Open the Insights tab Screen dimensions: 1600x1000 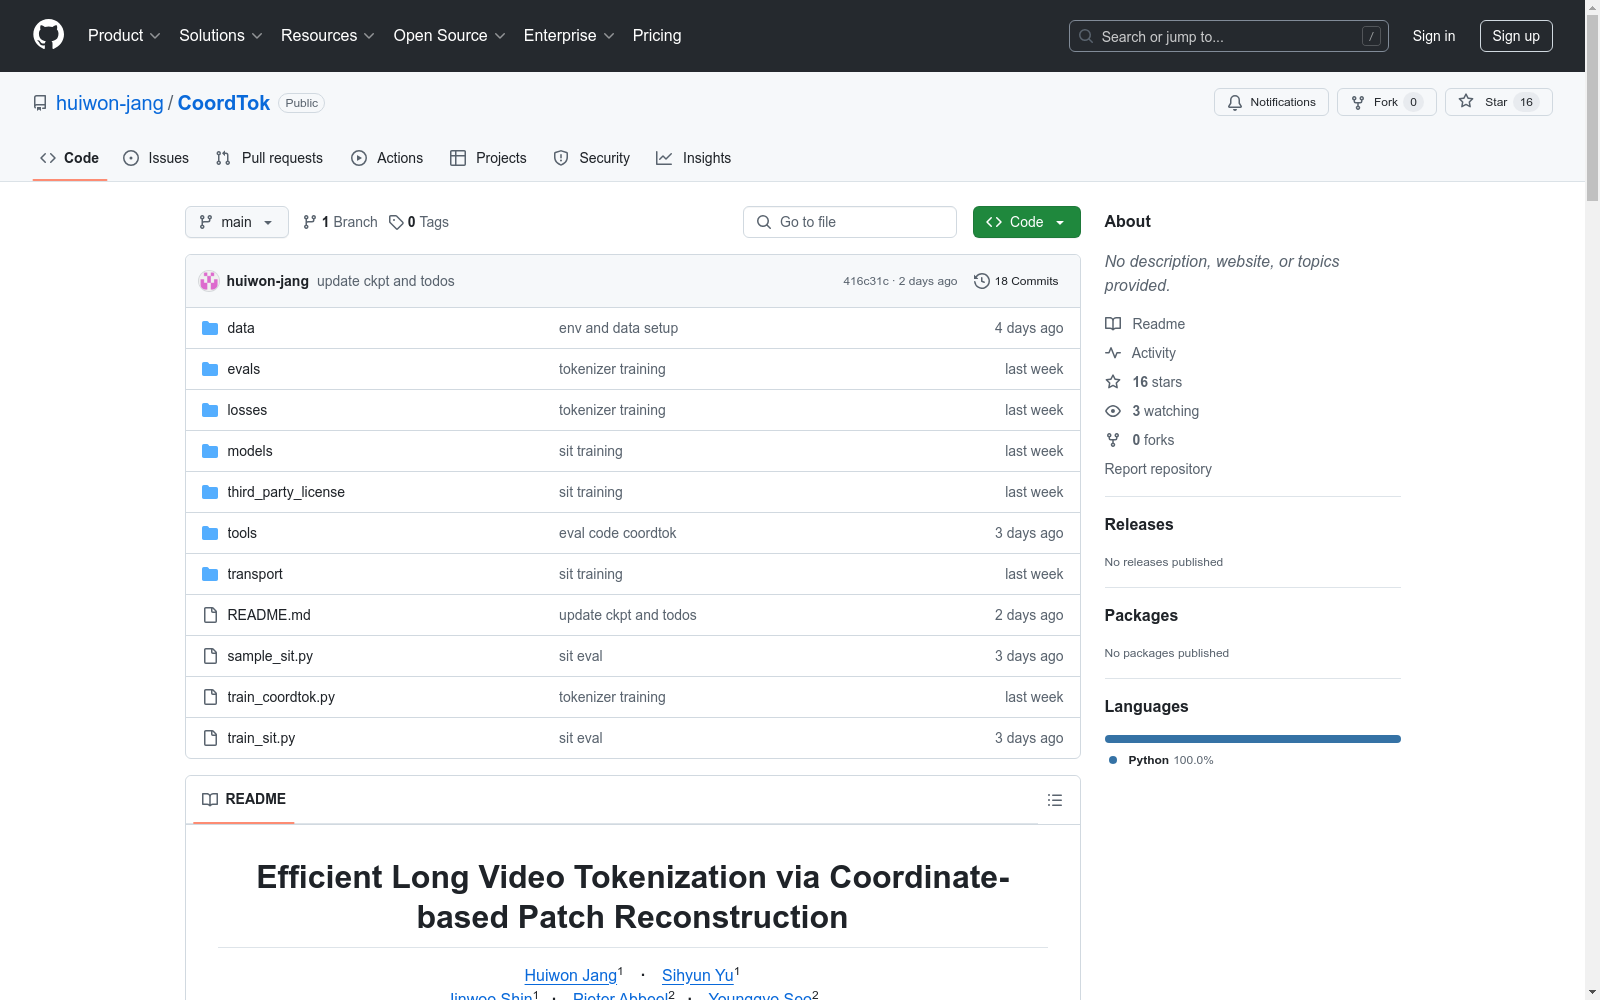694,158
